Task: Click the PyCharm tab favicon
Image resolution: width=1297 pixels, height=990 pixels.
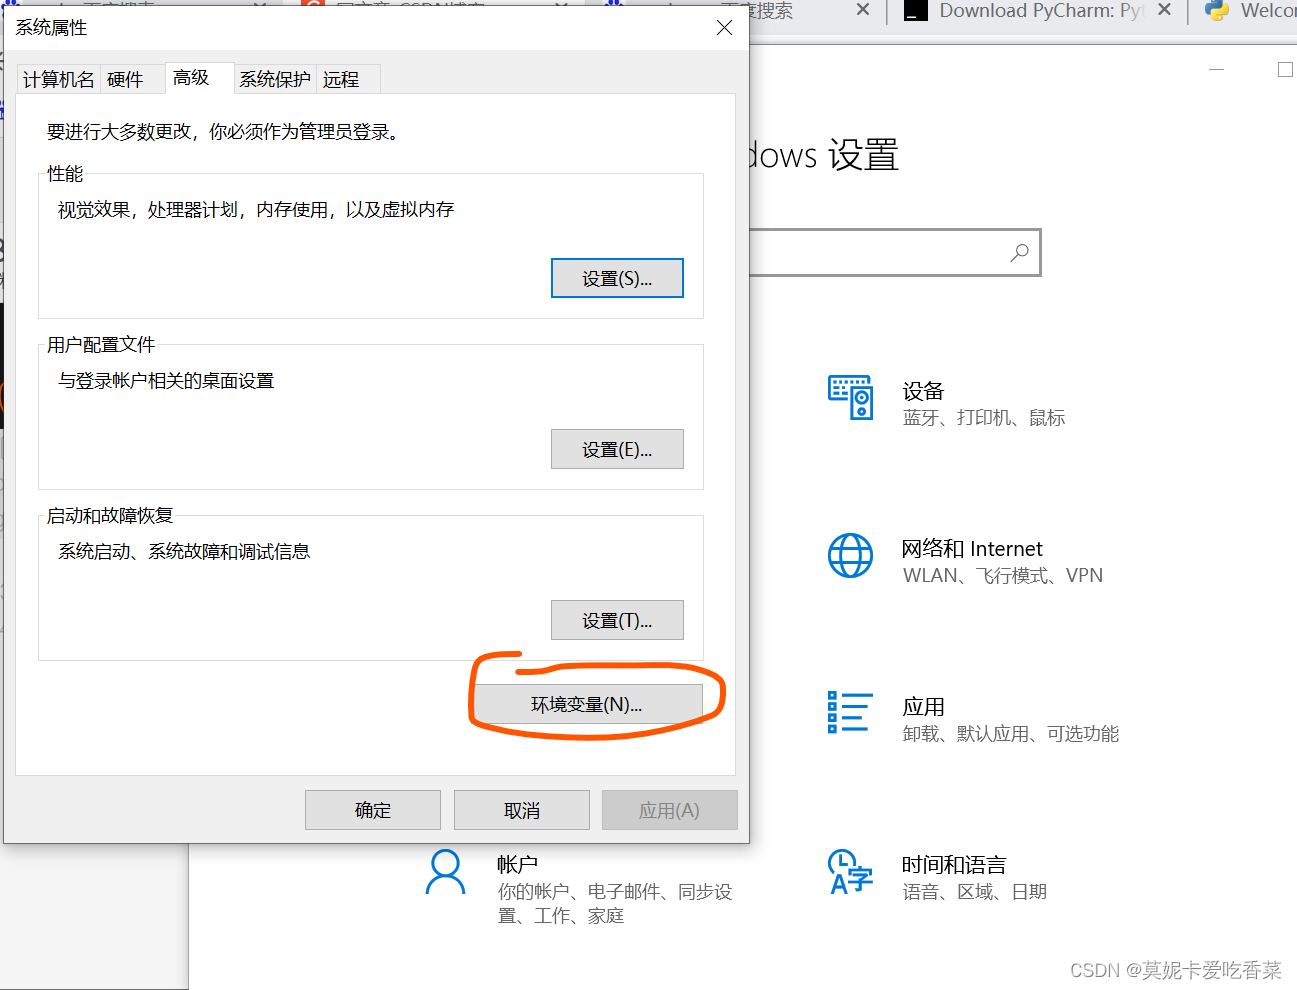Action: click(x=916, y=10)
